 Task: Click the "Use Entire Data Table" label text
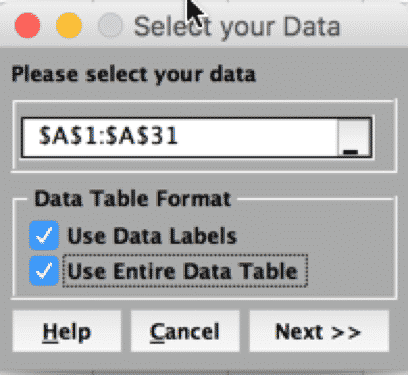183,271
